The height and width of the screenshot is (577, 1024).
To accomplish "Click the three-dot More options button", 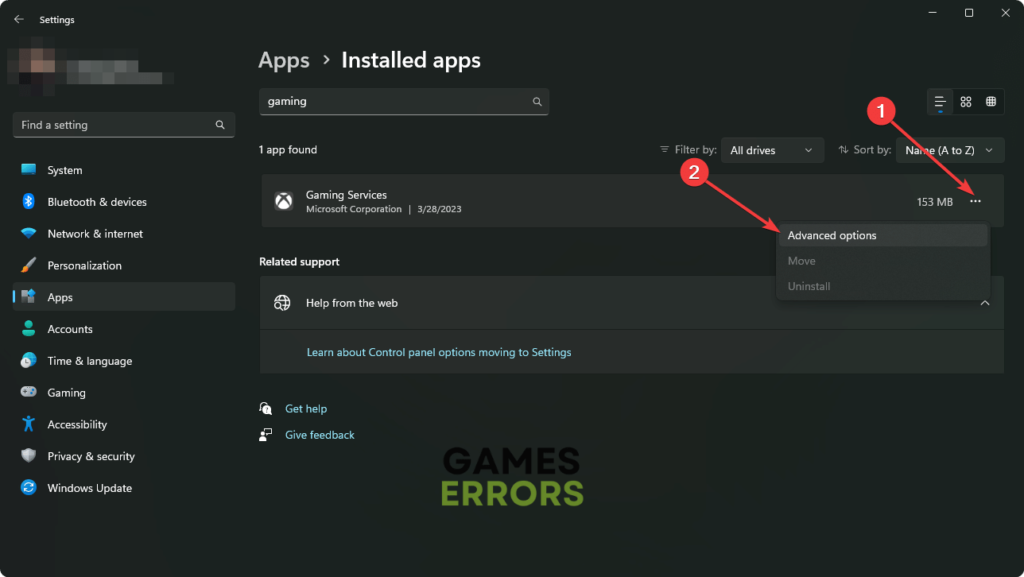I will (x=977, y=201).
